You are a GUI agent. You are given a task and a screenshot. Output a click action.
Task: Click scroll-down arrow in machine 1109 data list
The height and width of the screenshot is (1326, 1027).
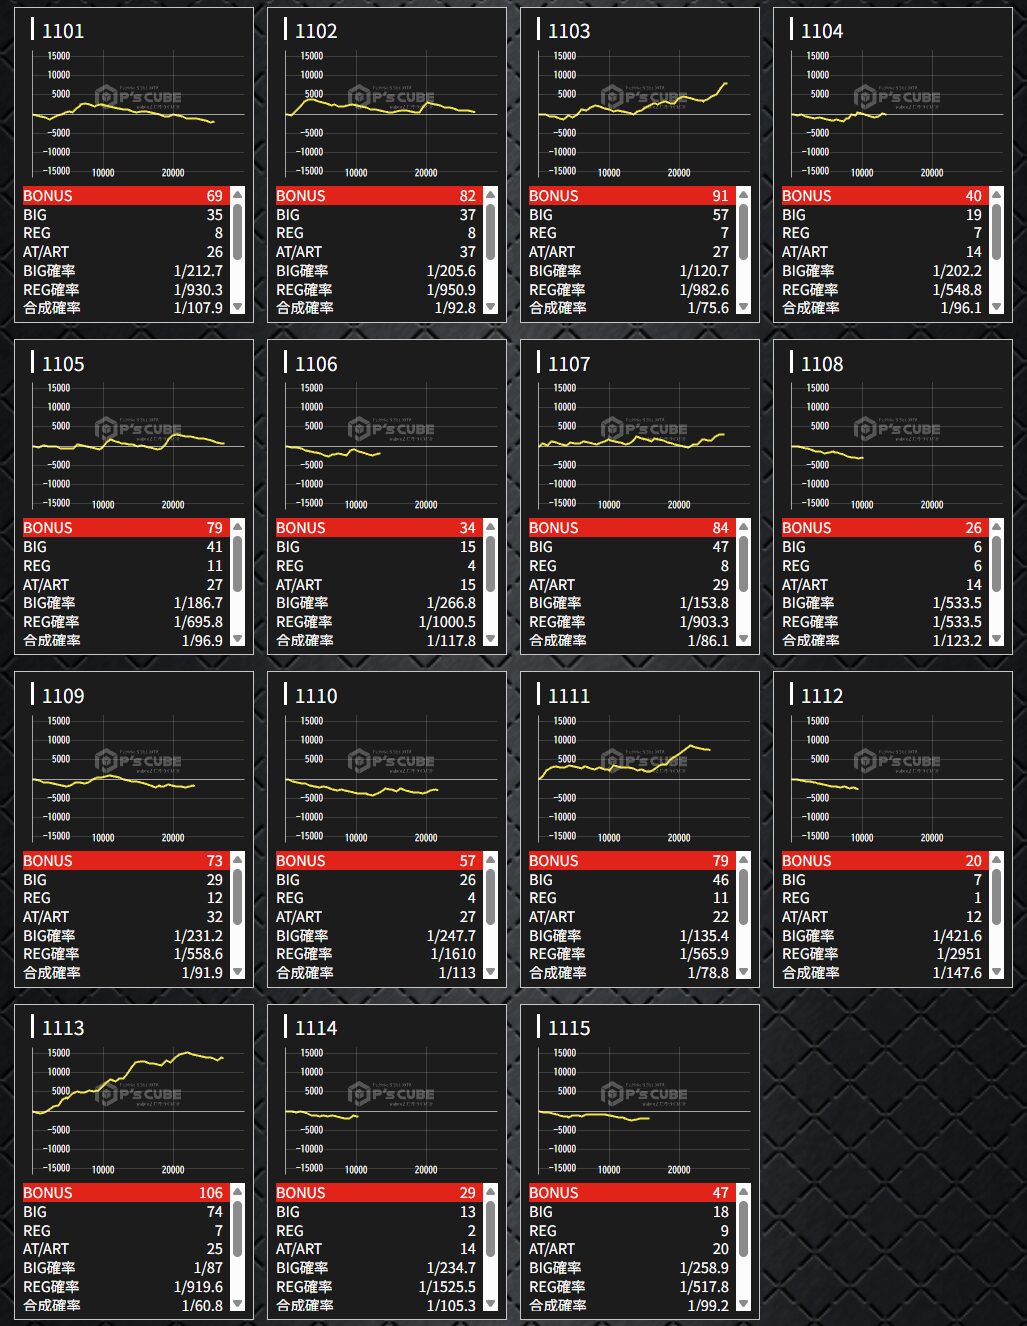(238, 972)
